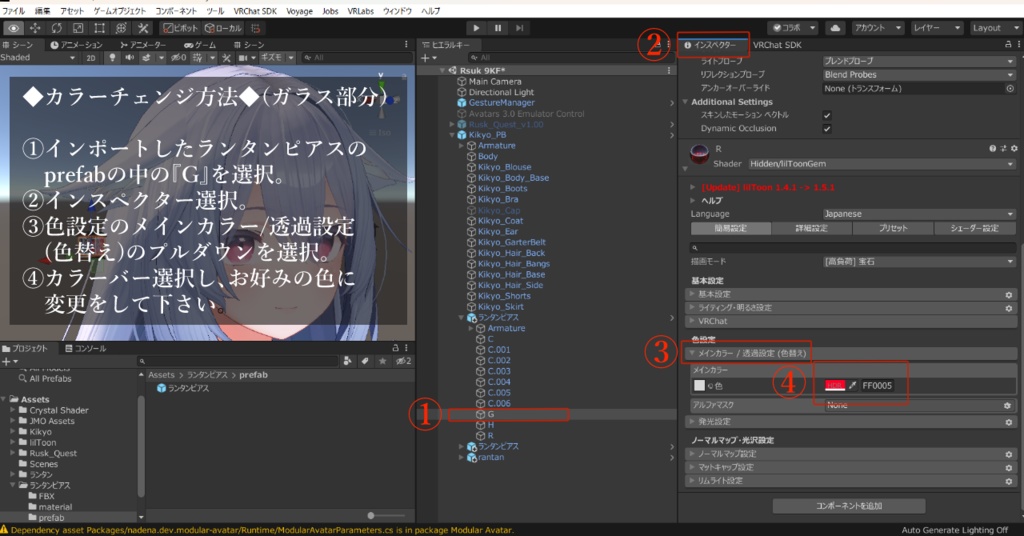Open gear for 基本設定 section
The width and height of the screenshot is (1024, 536).
coord(1009,294)
